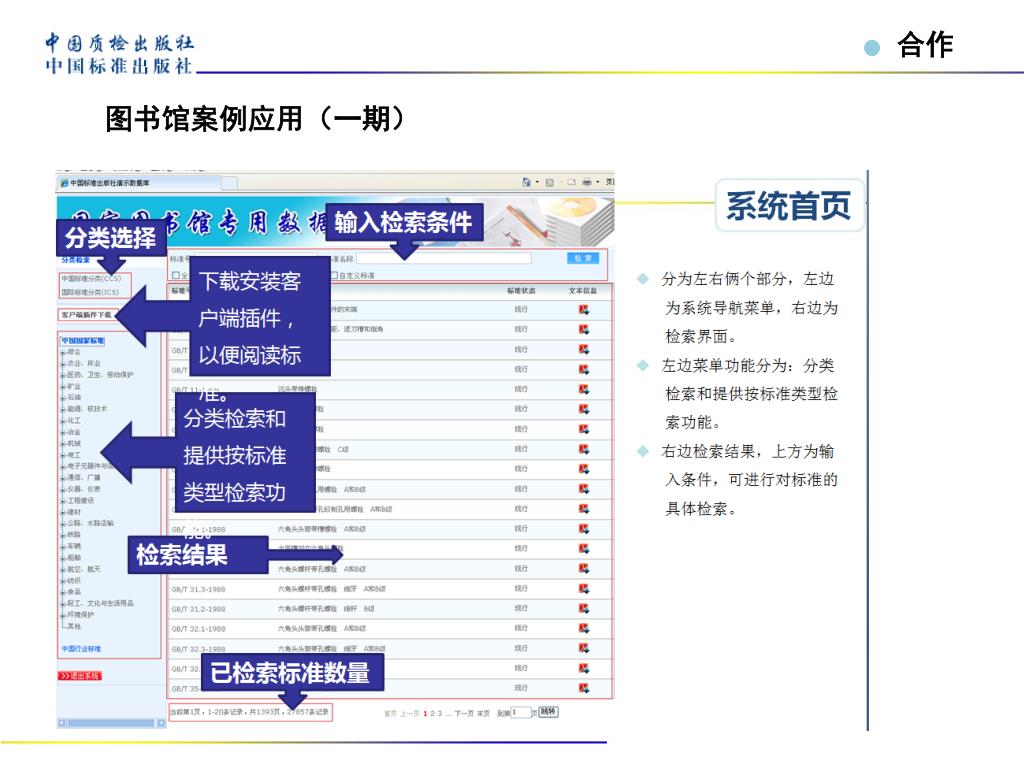The image size is (1024, 768).
Task: Click 客户端插件下载 link
Action: tap(86, 315)
